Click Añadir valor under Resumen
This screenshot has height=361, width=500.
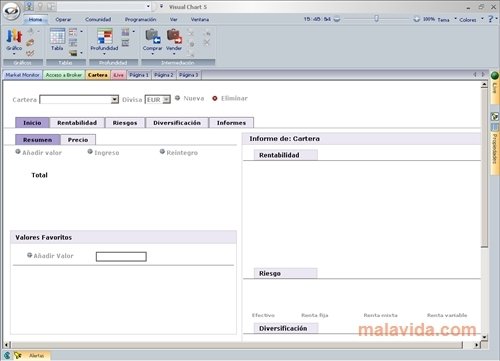click(39, 152)
